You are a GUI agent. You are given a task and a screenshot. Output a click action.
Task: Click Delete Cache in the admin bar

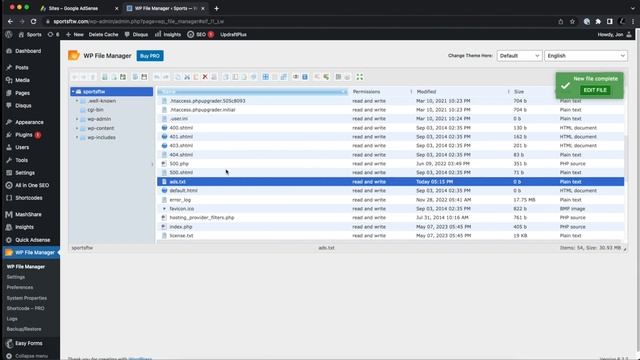click(103, 35)
